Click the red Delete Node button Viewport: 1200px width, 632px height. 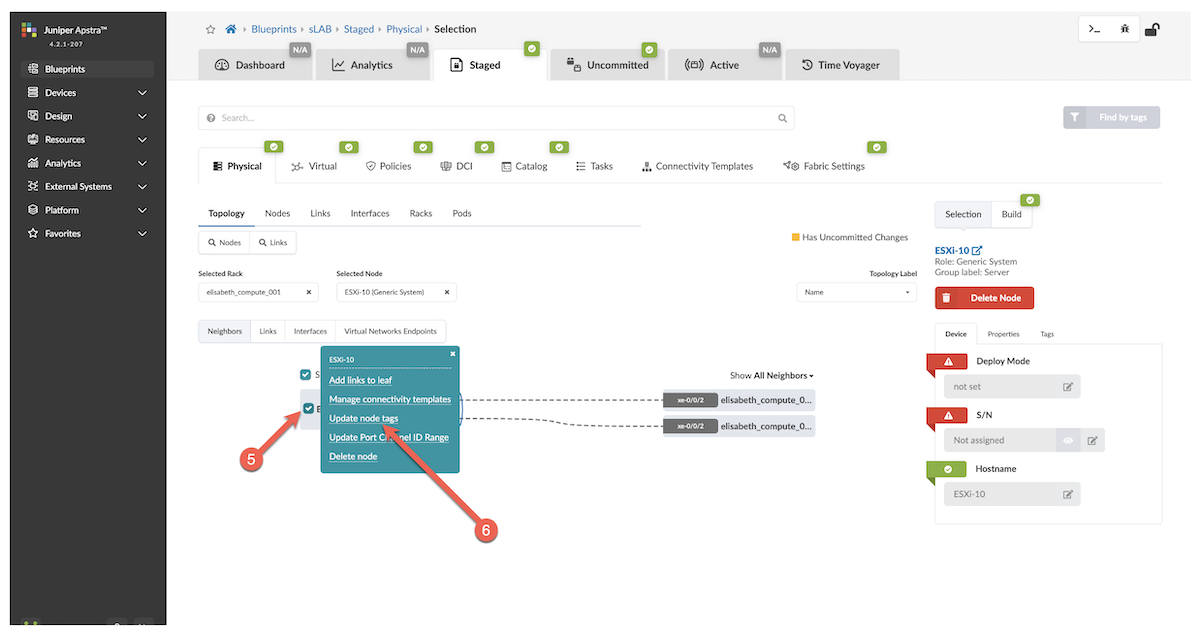[x=985, y=298]
